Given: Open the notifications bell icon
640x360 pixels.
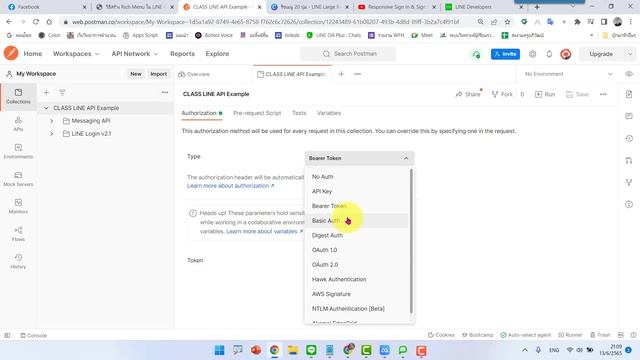Looking at the screenshot, I should pos(549,54).
